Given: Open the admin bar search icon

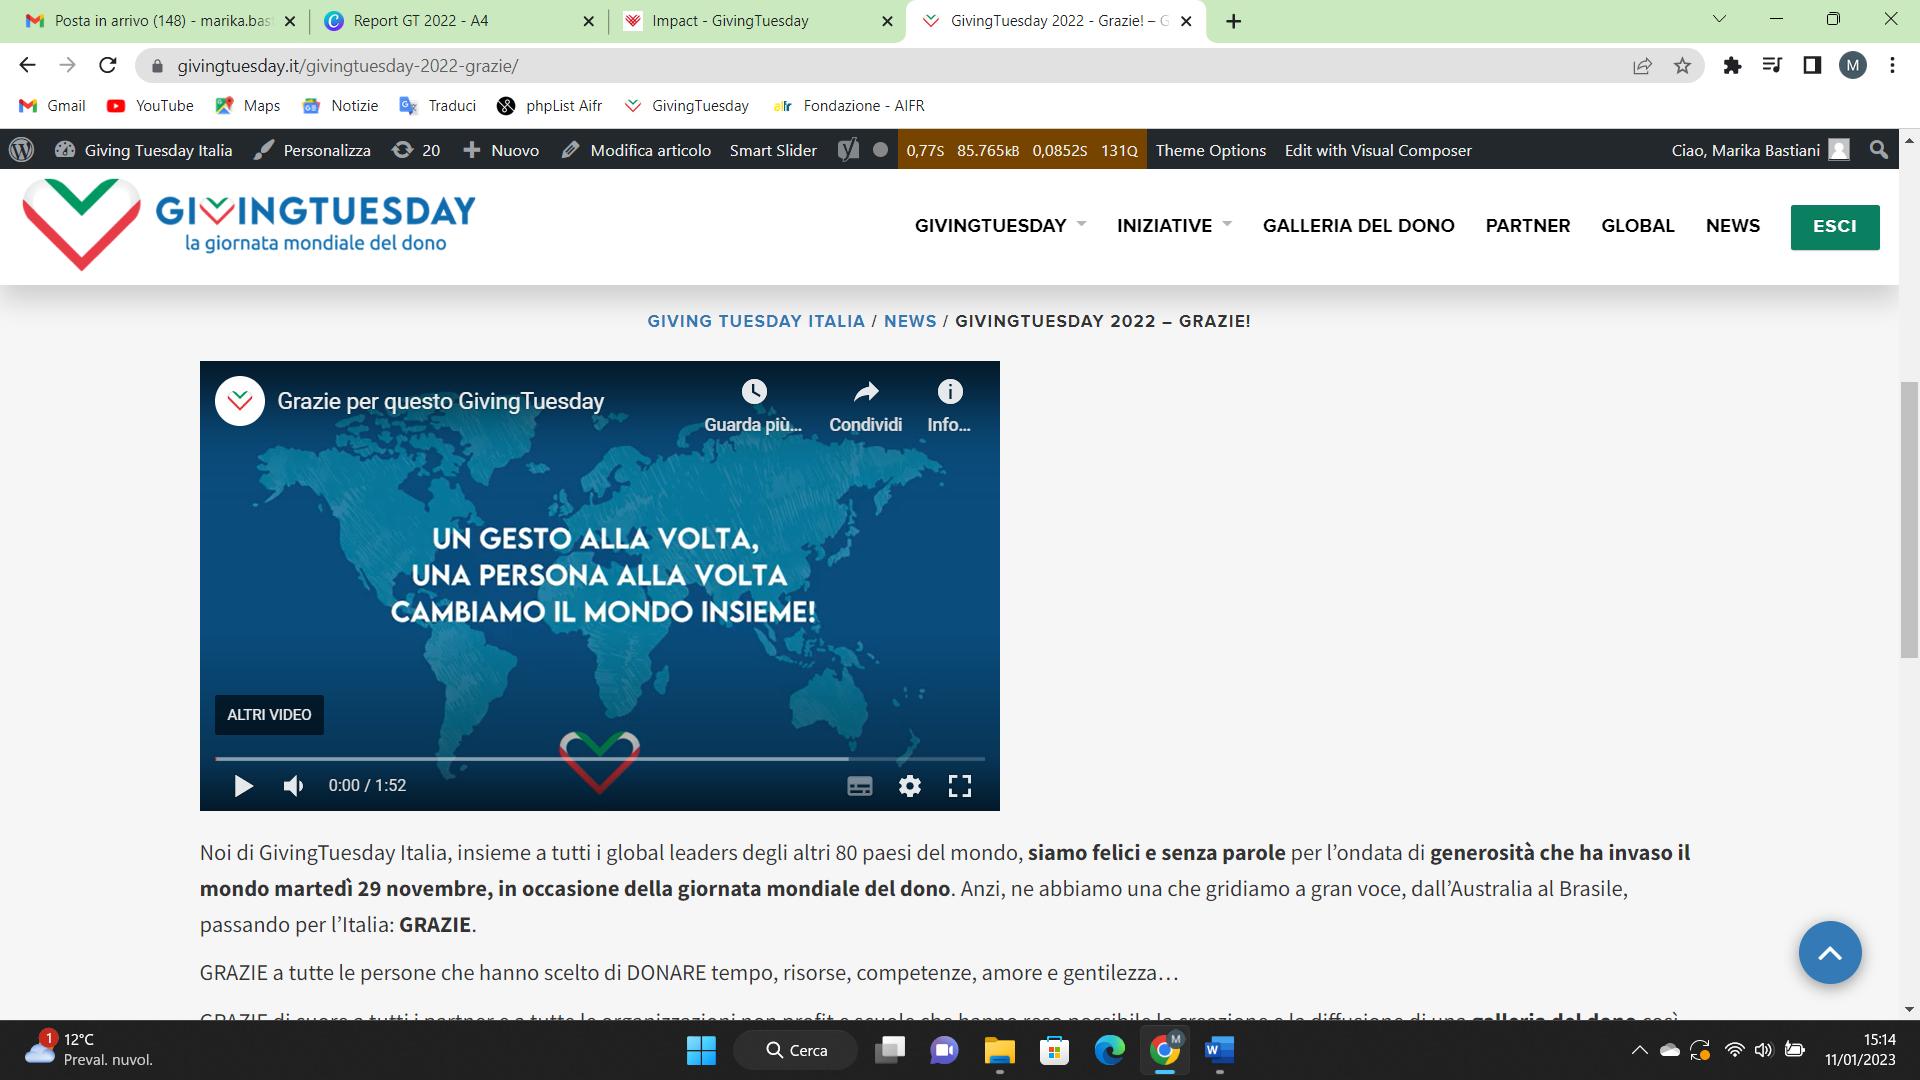Looking at the screenshot, I should coord(1879,150).
